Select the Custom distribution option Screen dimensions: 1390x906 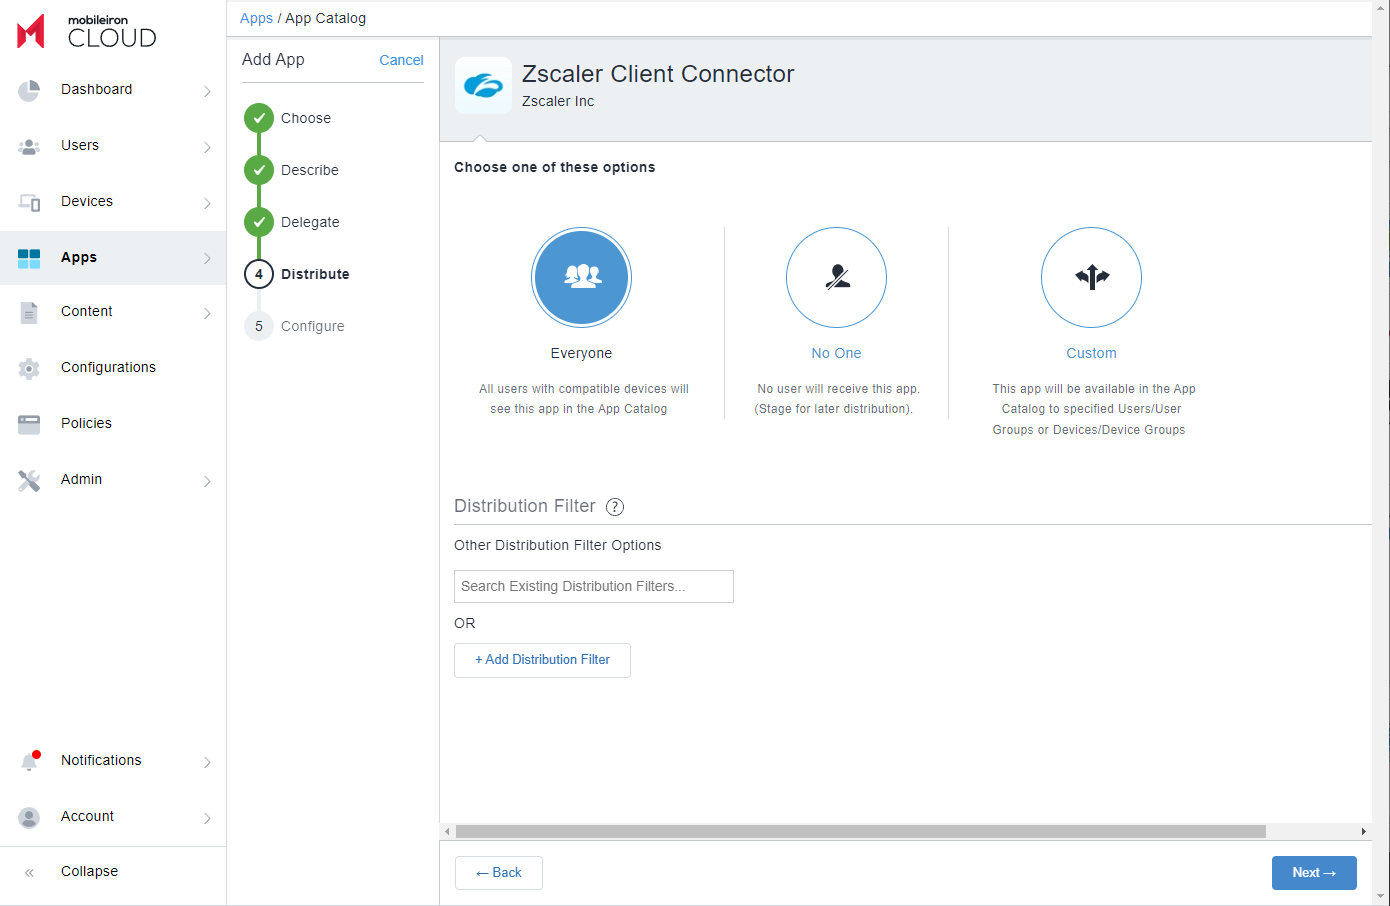pyautogui.click(x=1091, y=278)
